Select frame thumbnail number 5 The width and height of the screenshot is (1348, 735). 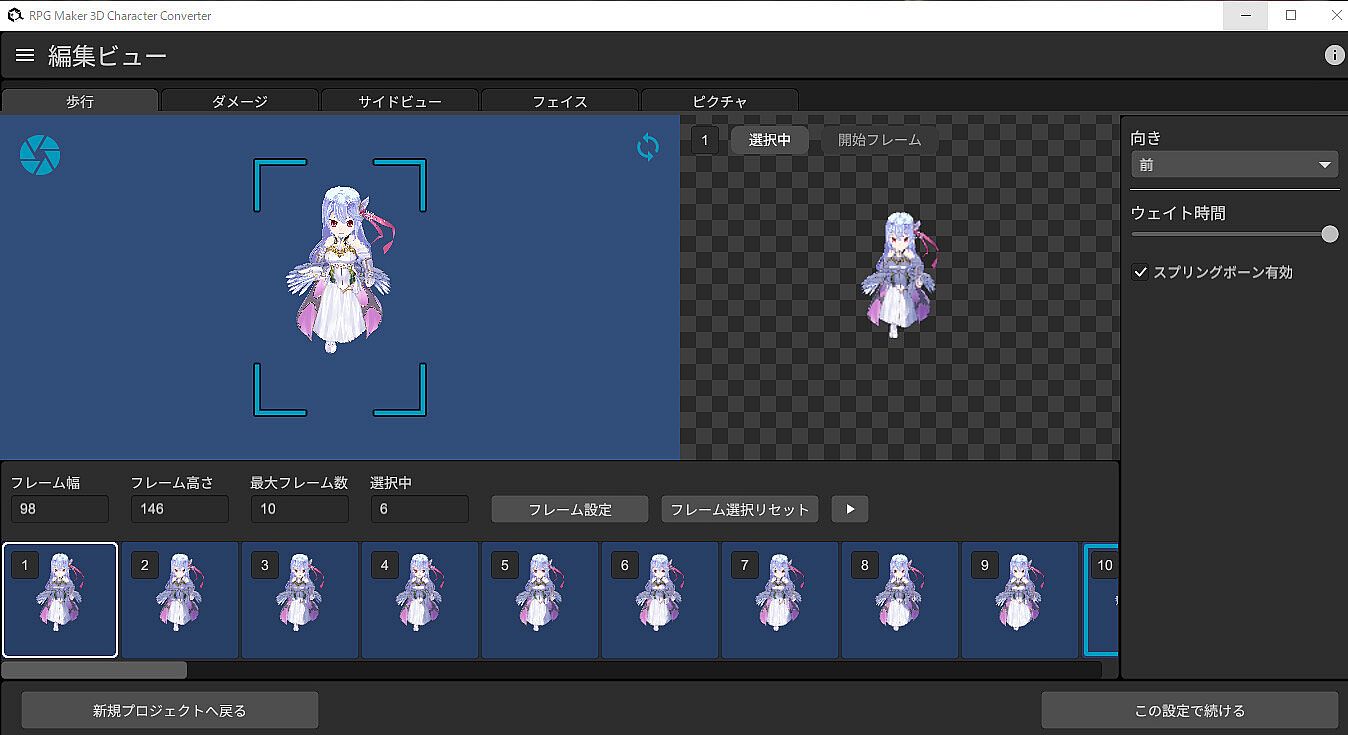(540, 600)
